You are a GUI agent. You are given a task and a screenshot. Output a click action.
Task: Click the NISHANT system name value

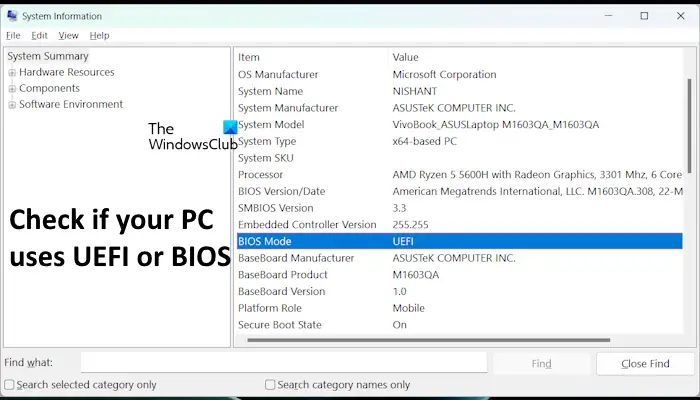tap(415, 91)
